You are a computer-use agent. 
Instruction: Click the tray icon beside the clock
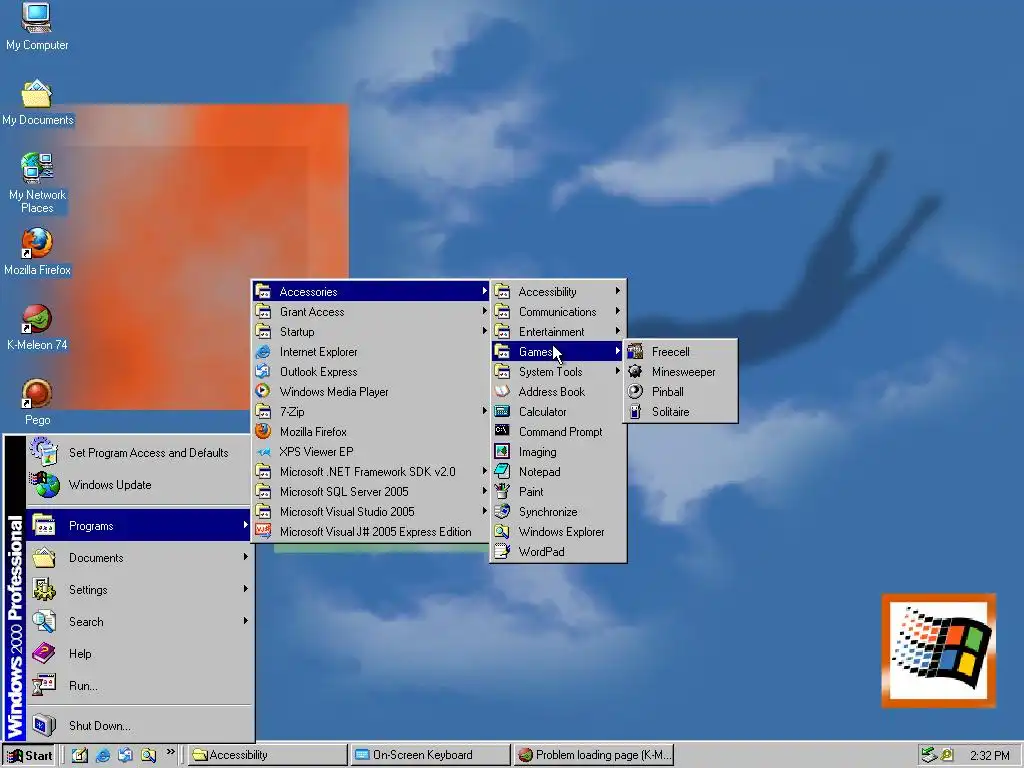coord(947,756)
